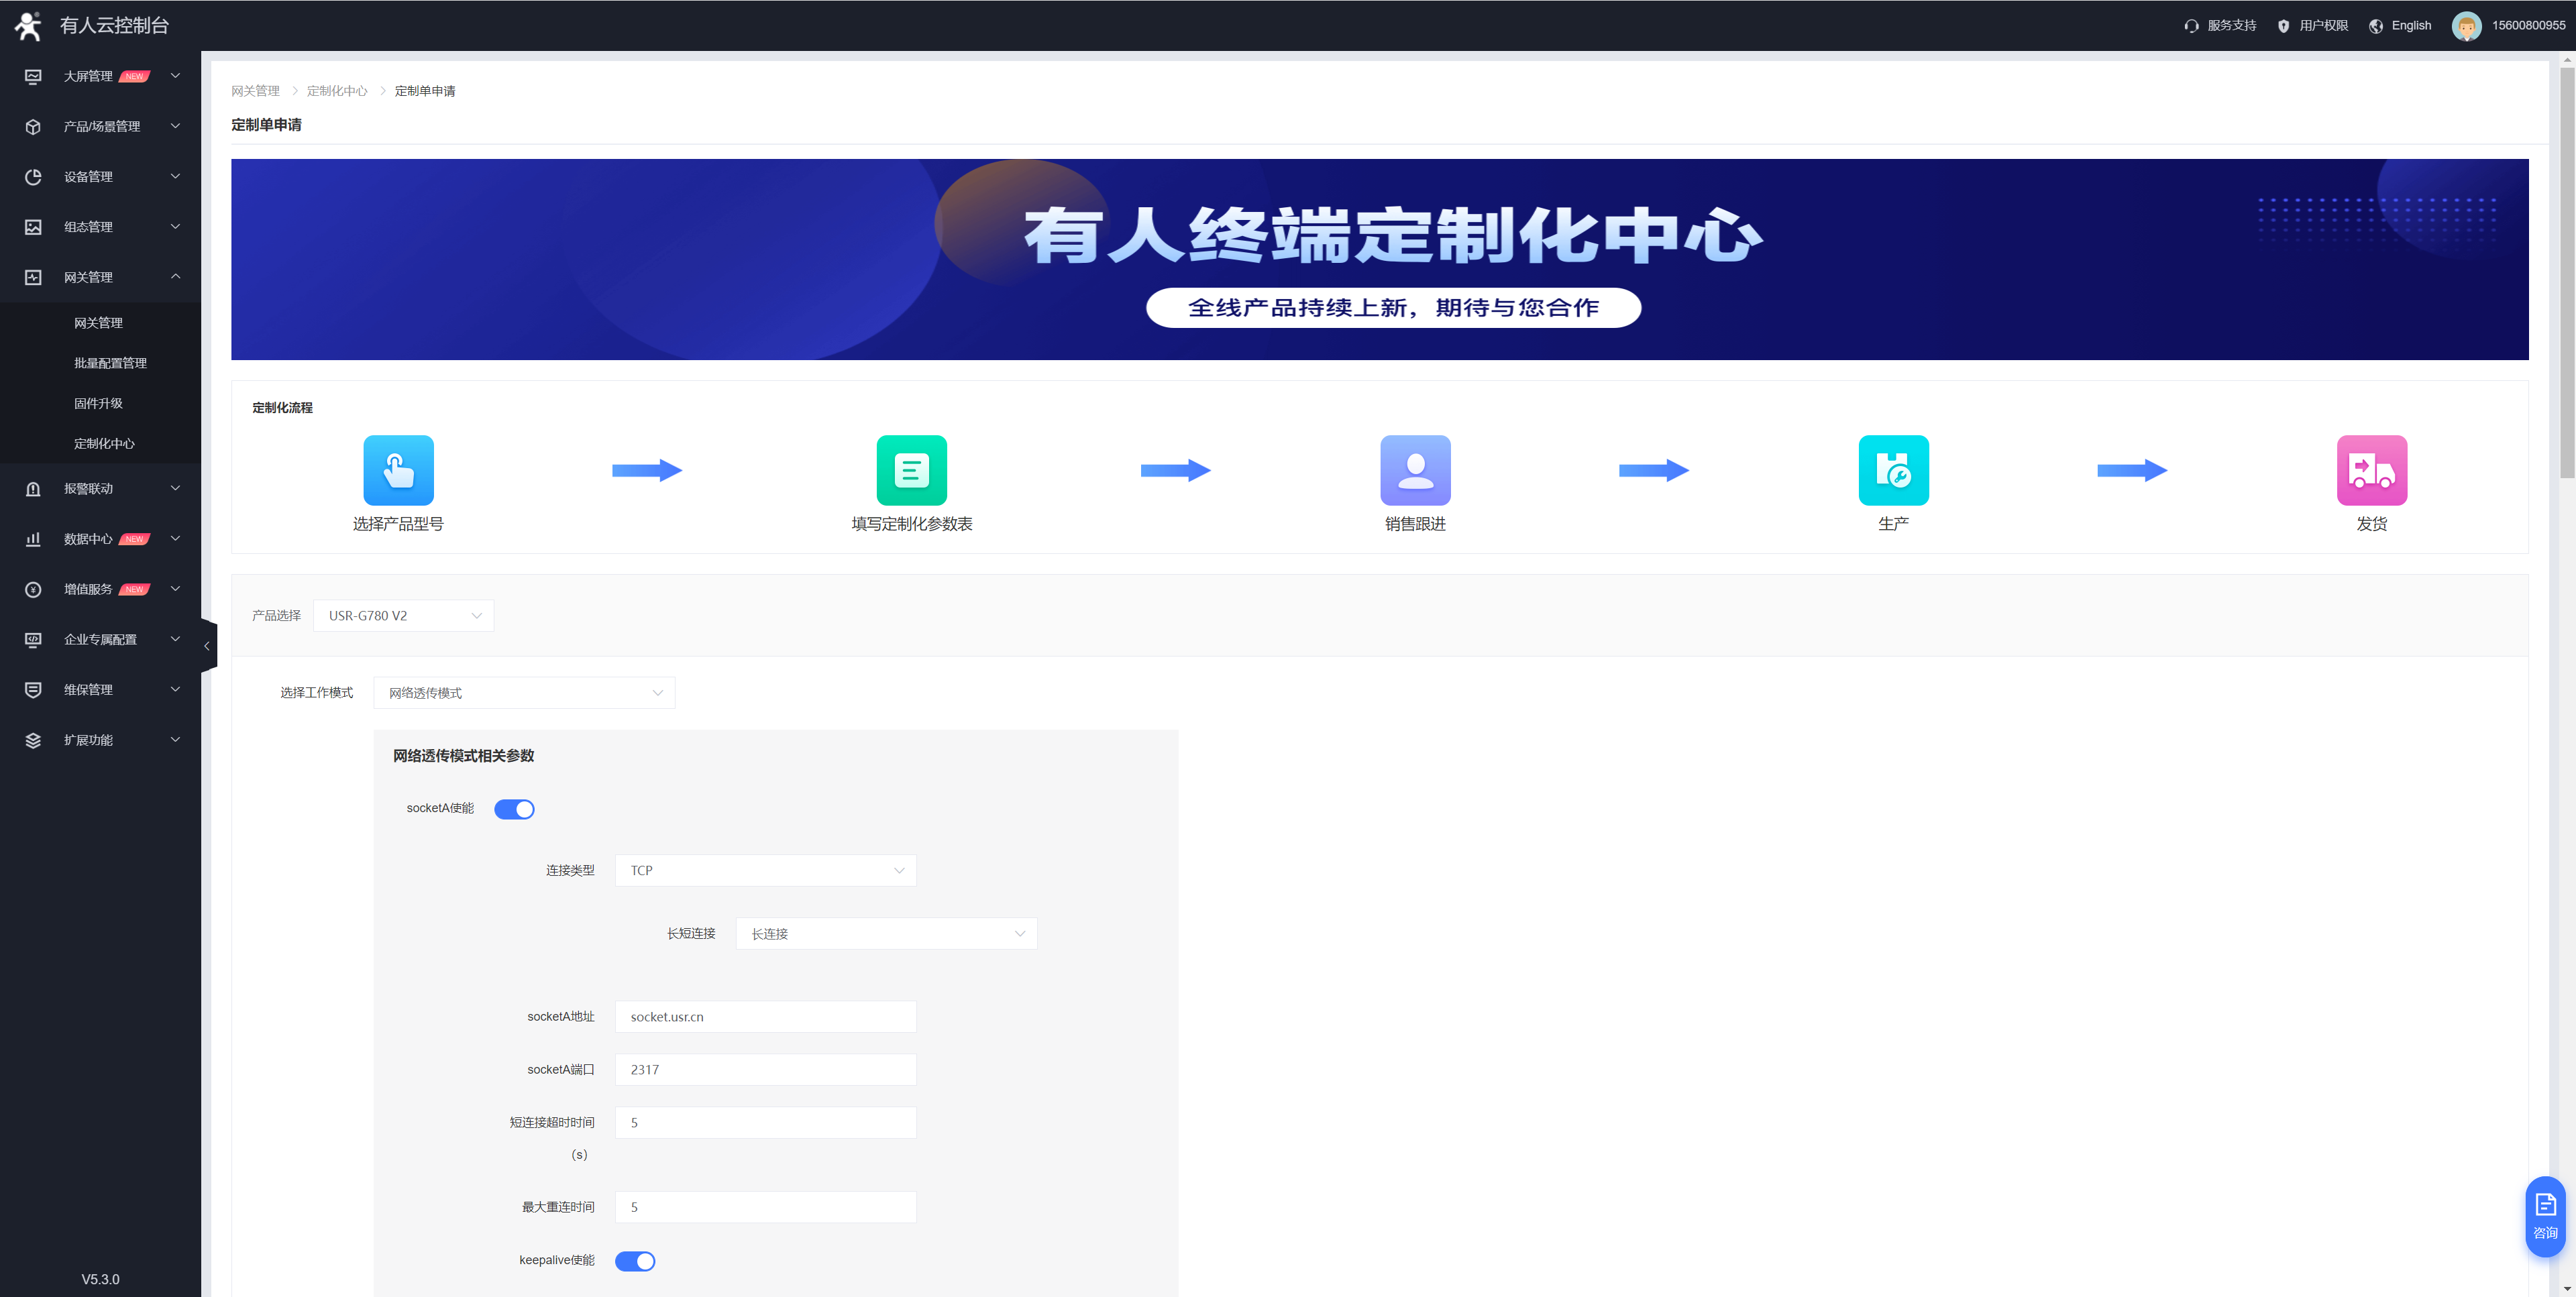
Task: Expand the 企业专属配置 menu chevron
Action: click(x=176, y=639)
